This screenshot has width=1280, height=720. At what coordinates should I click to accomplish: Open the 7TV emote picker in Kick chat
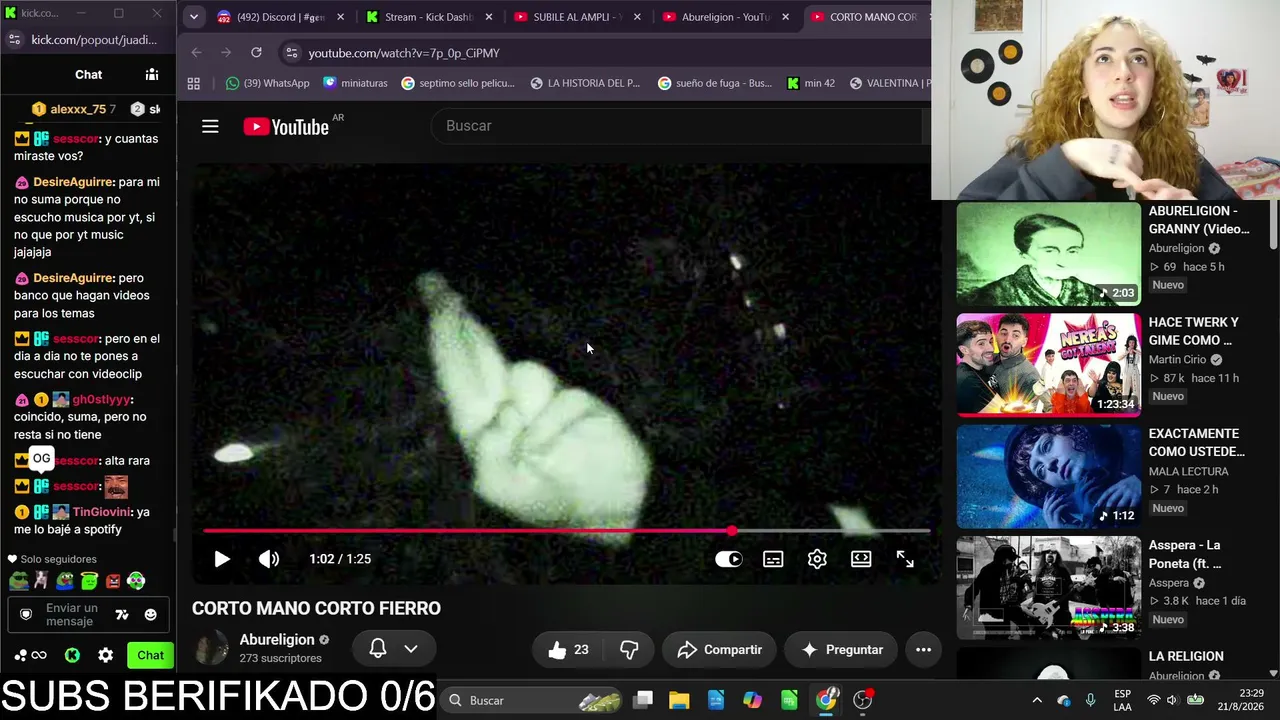click(122, 614)
